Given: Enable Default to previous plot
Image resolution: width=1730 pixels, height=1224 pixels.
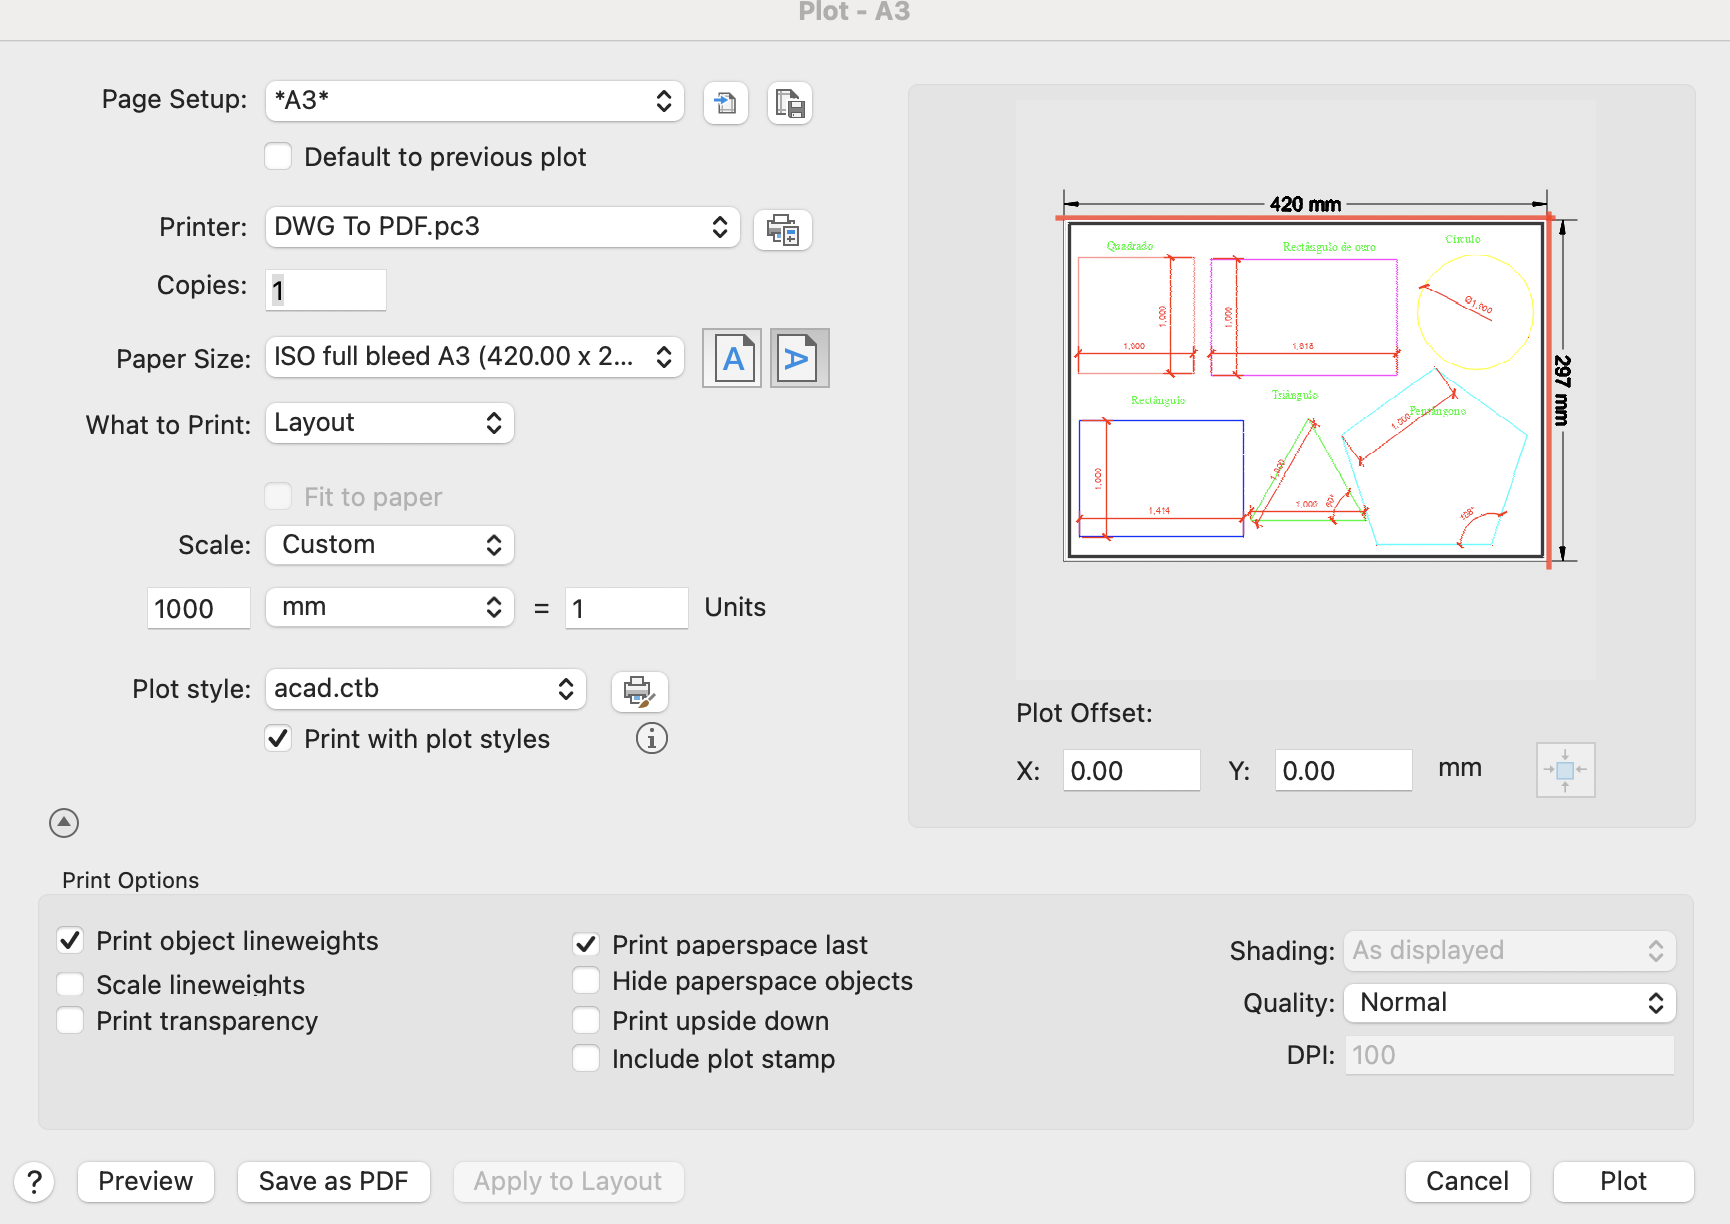Looking at the screenshot, I should coord(279,157).
